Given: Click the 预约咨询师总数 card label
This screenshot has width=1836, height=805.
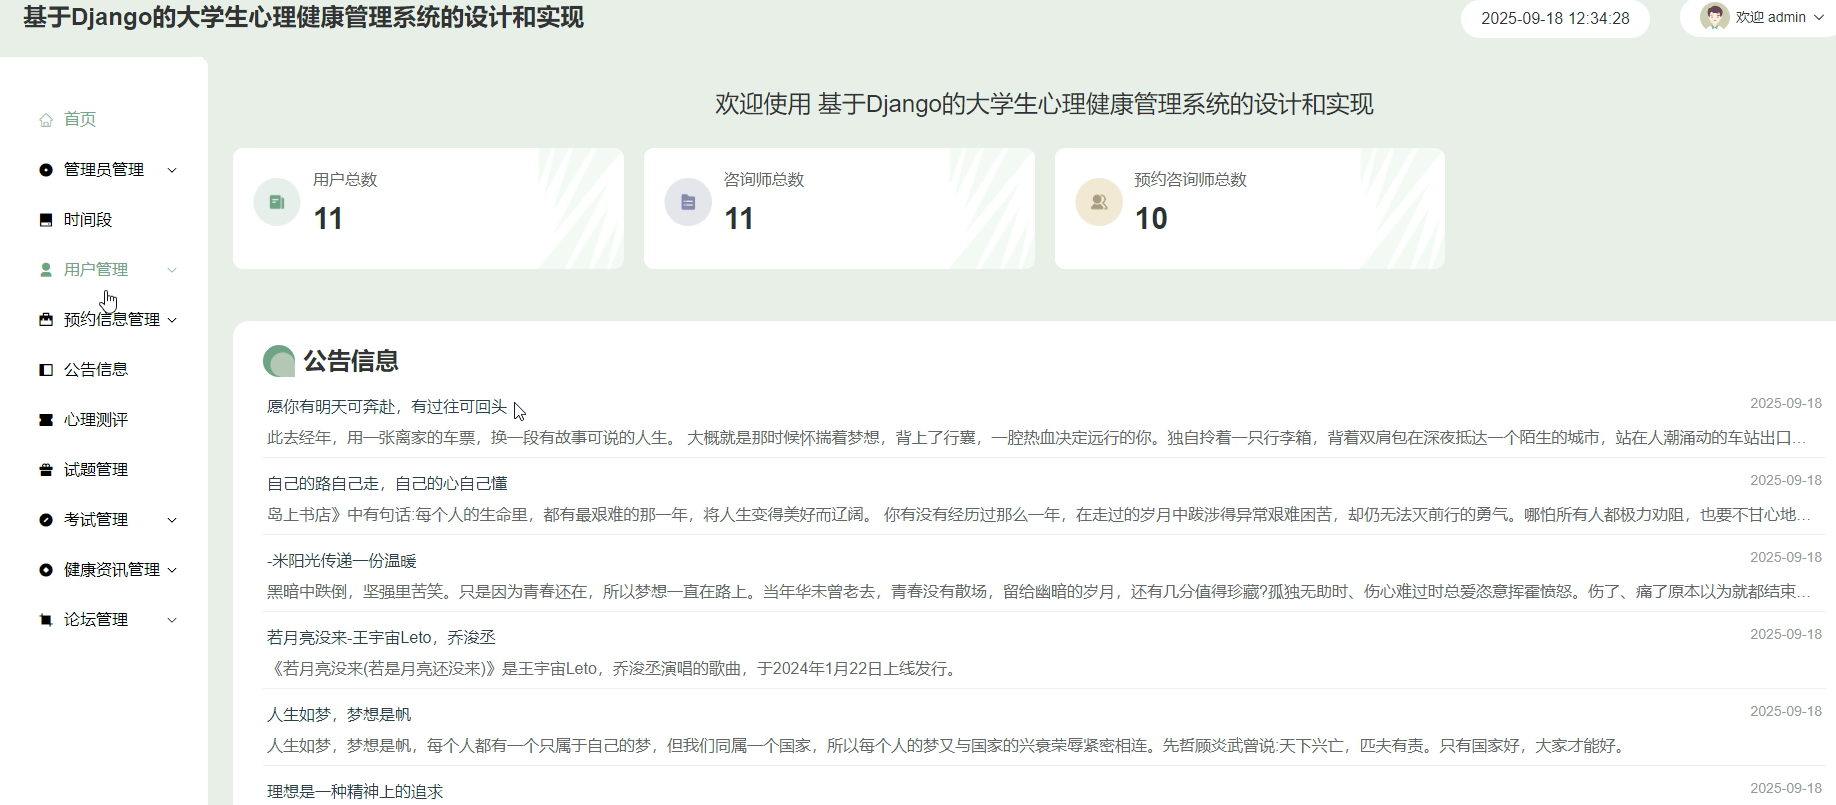Looking at the screenshot, I should [1191, 180].
